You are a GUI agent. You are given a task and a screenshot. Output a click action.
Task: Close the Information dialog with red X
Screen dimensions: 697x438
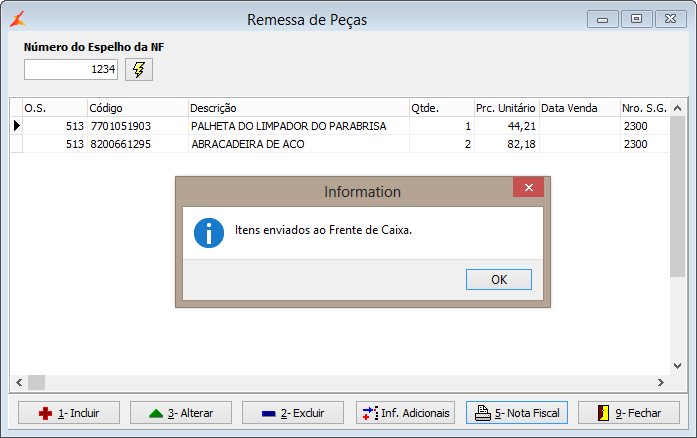[x=528, y=188]
